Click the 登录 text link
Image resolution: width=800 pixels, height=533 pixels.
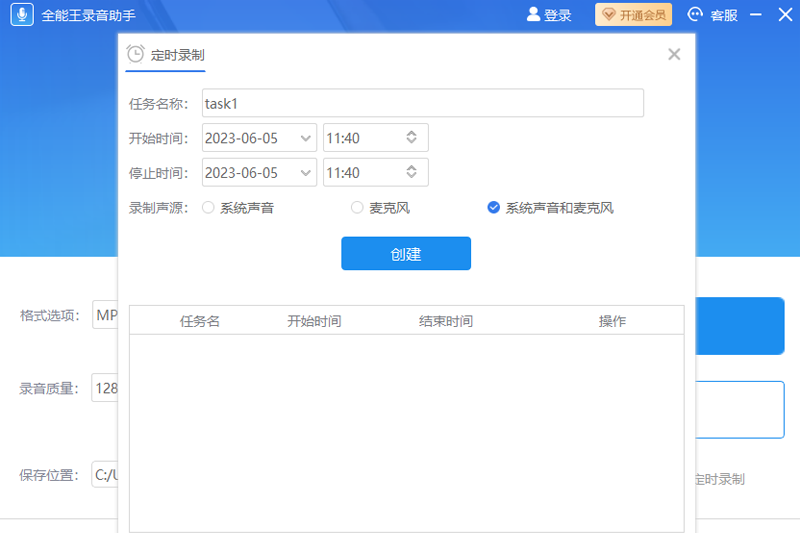click(x=558, y=15)
